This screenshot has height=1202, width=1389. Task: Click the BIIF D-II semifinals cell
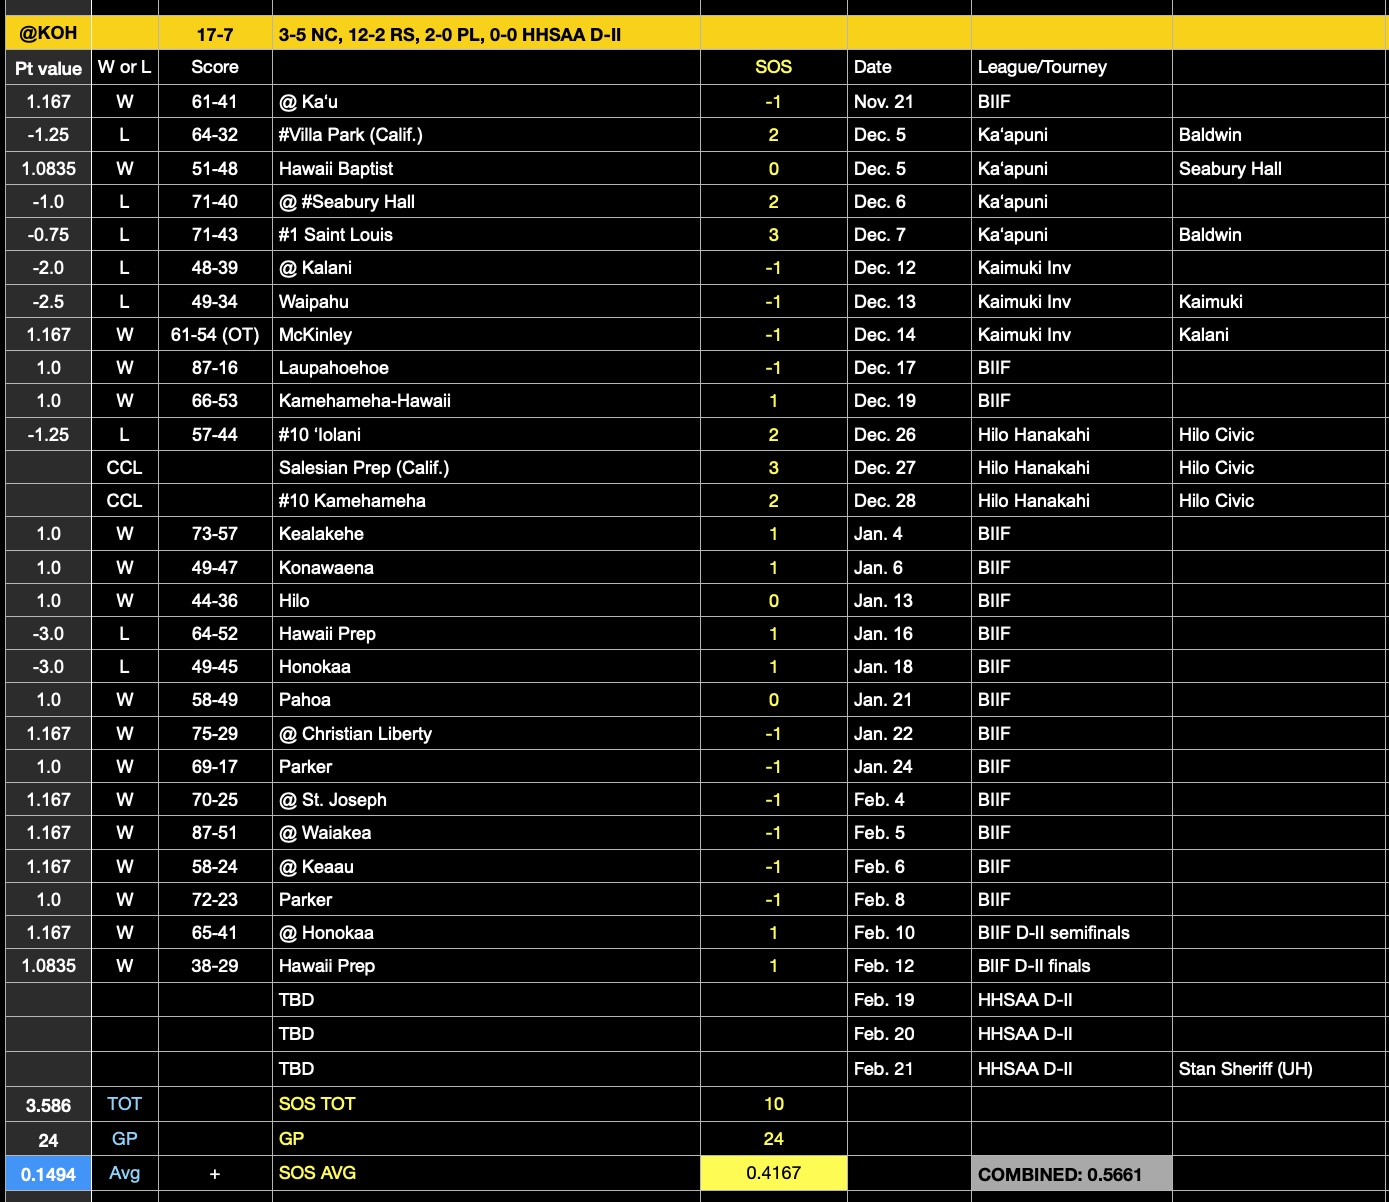[1053, 933]
